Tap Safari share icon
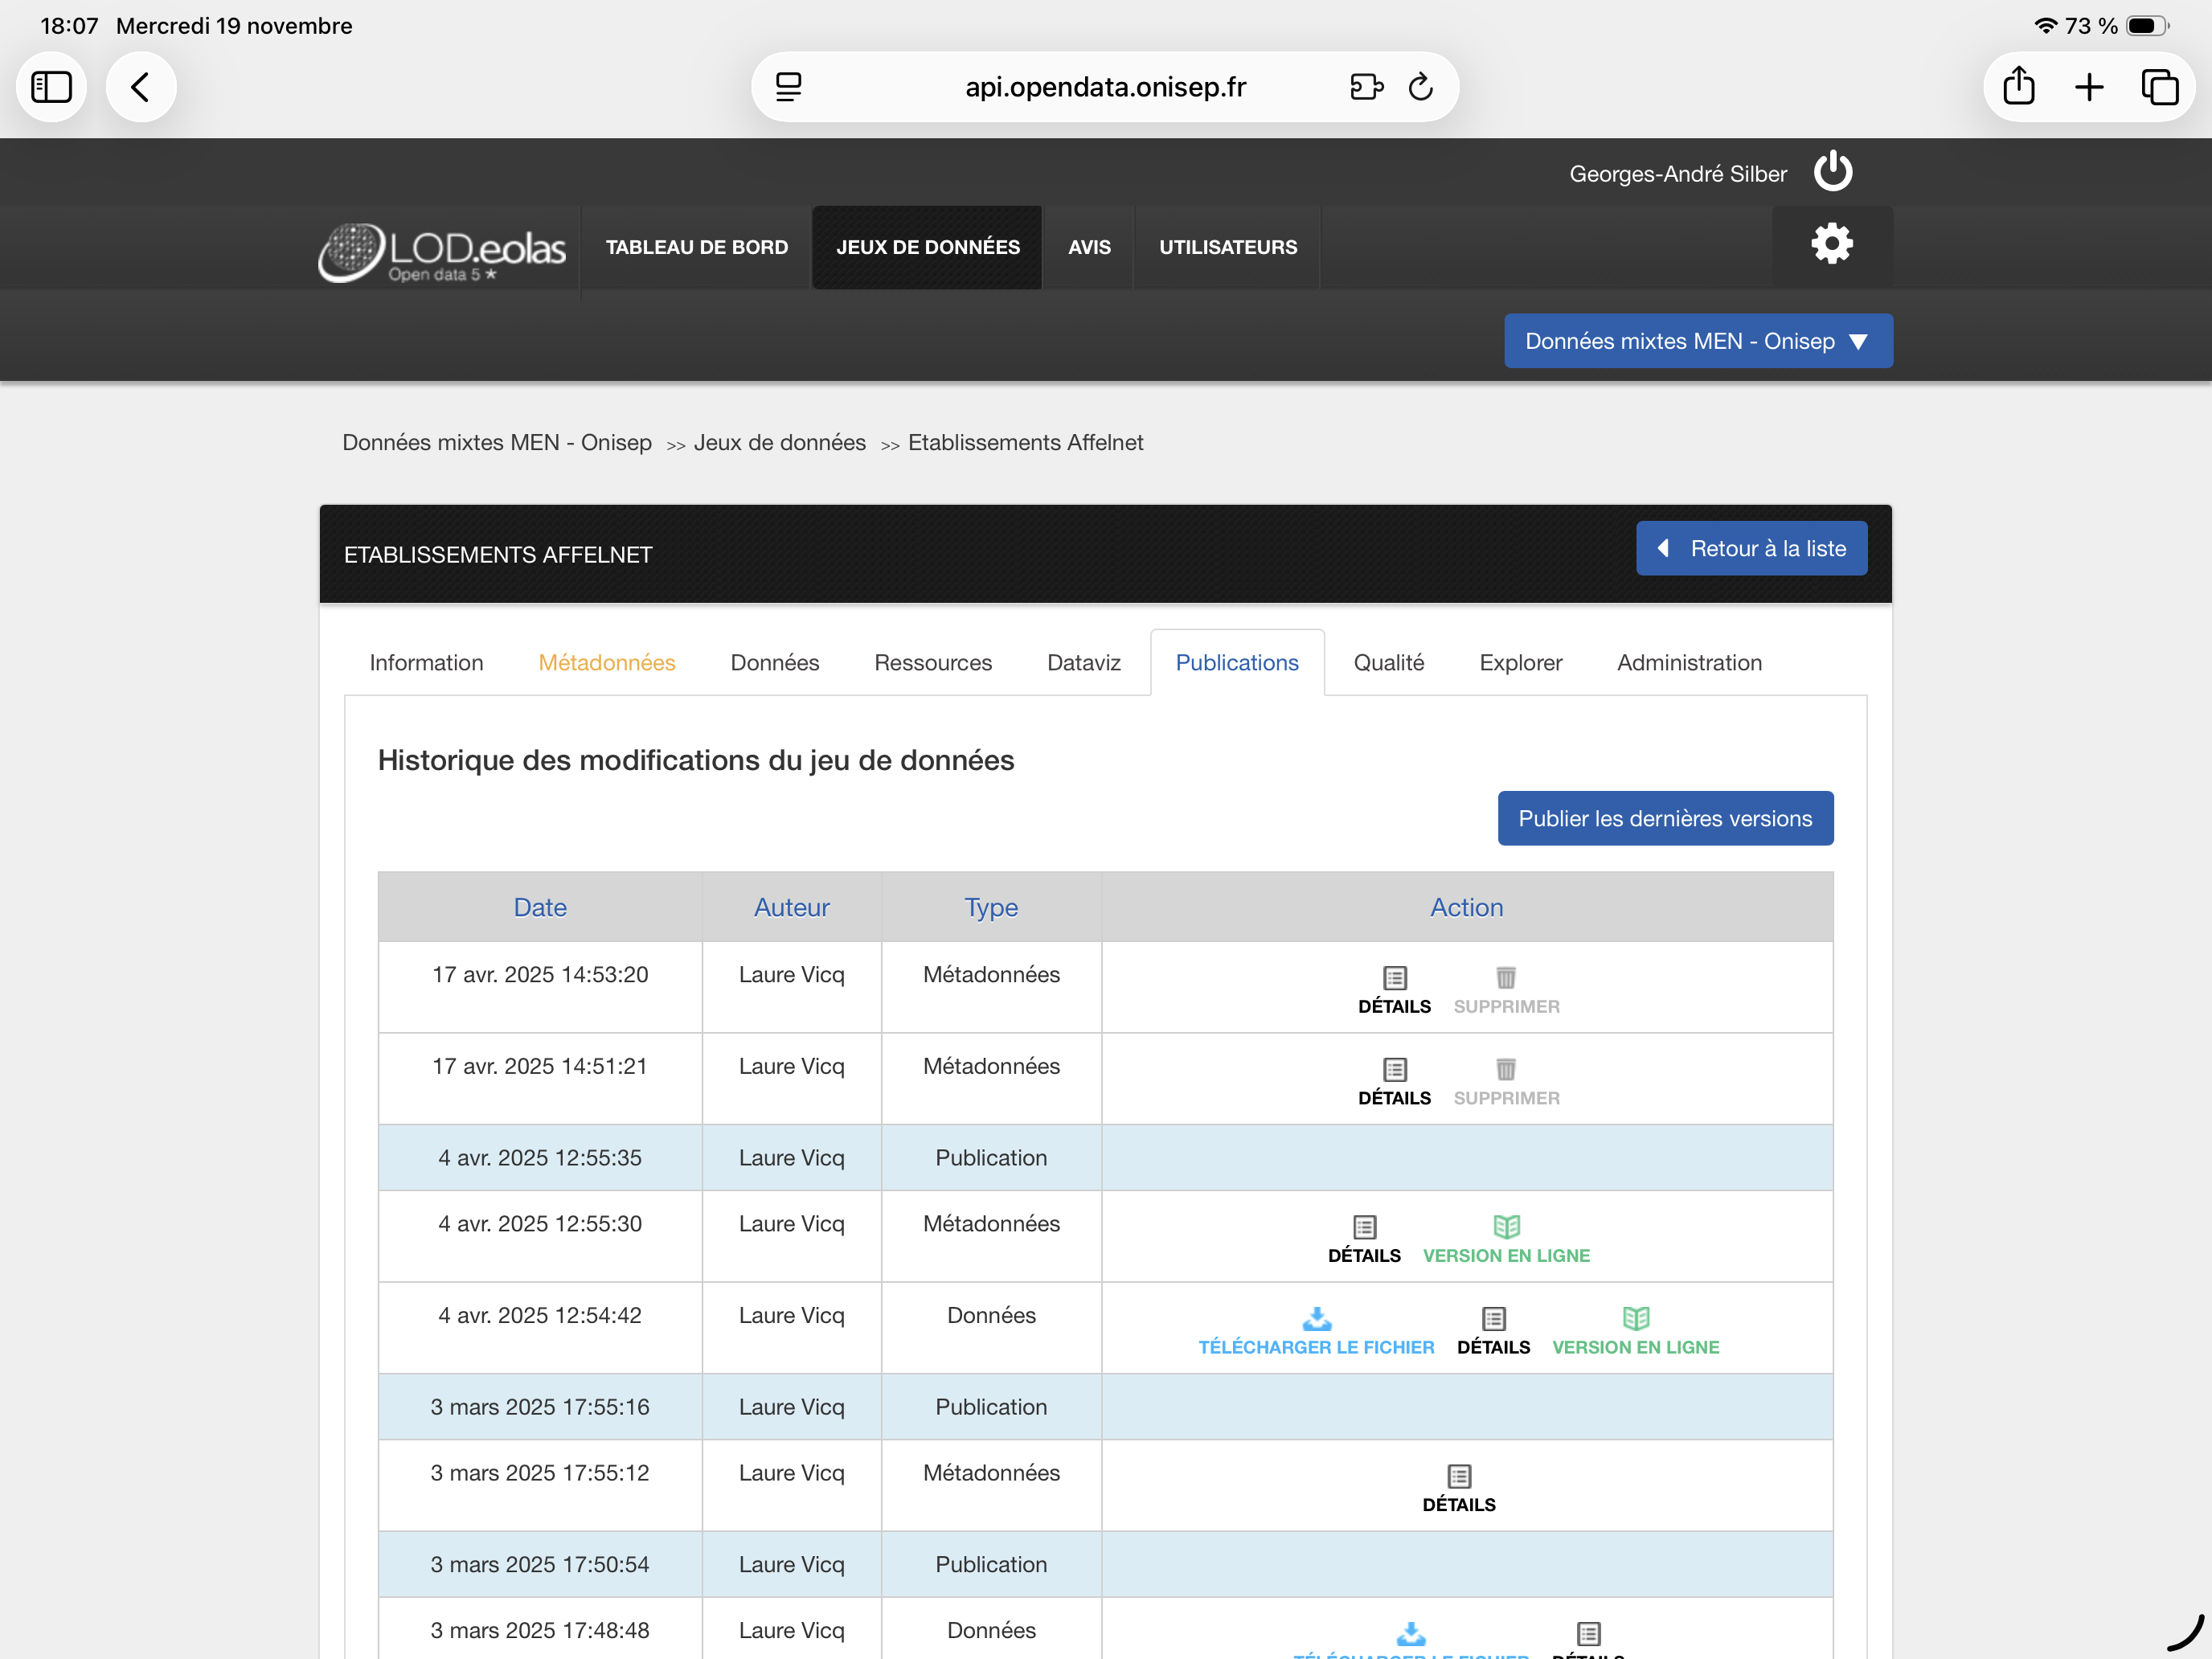The height and width of the screenshot is (1659, 2212). pos(2018,87)
